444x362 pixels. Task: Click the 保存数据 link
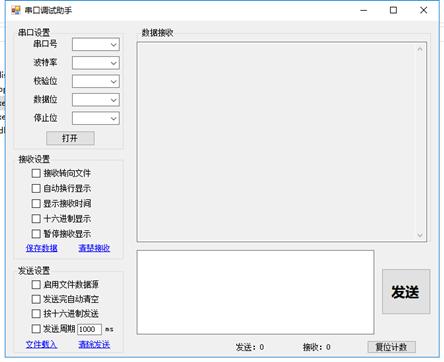(42, 248)
